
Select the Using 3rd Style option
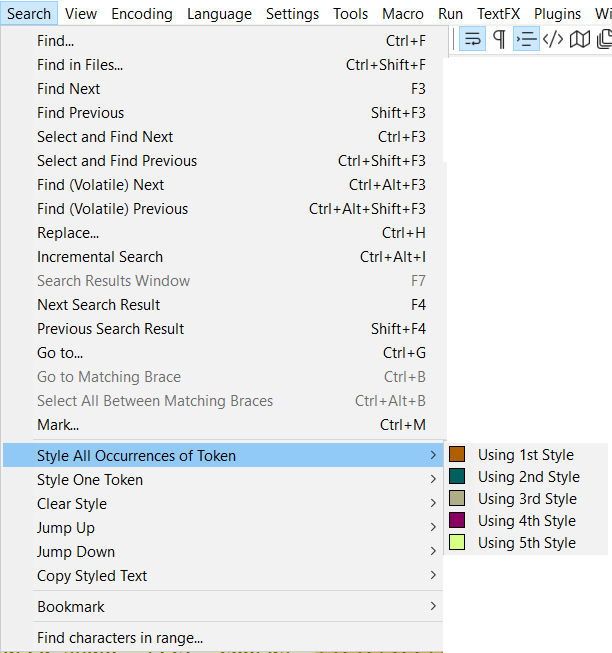(x=526, y=499)
